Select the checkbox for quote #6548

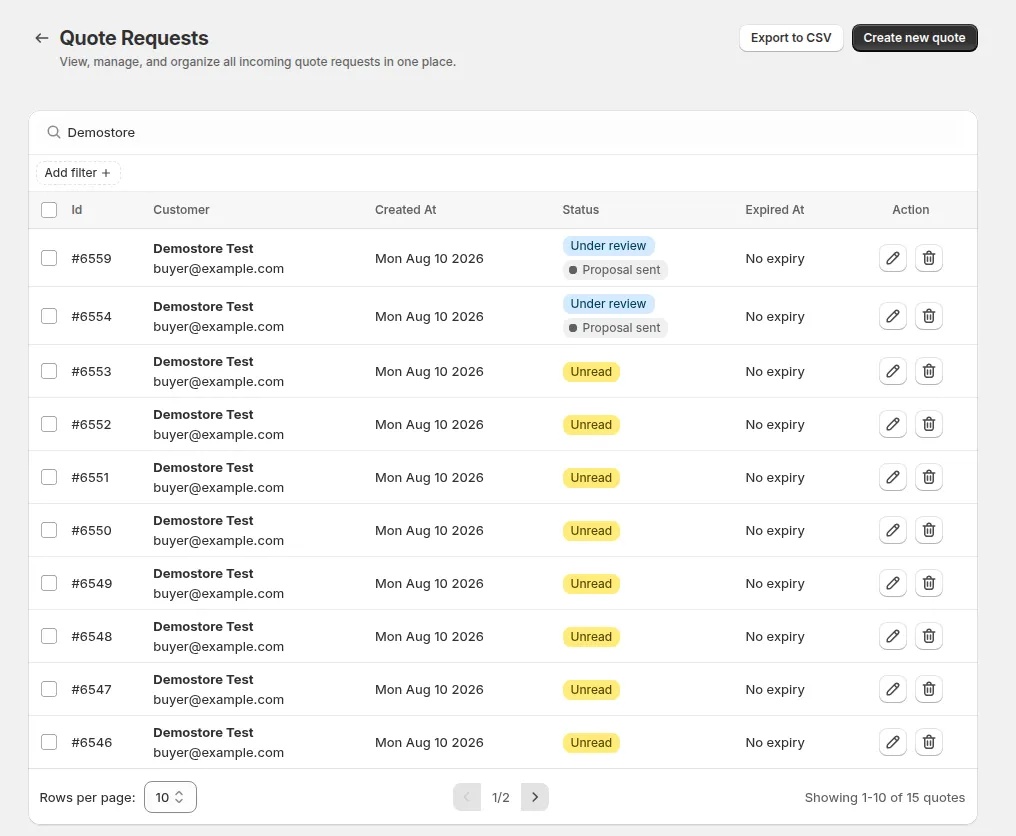pyautogui.click(x=49, y=636)
